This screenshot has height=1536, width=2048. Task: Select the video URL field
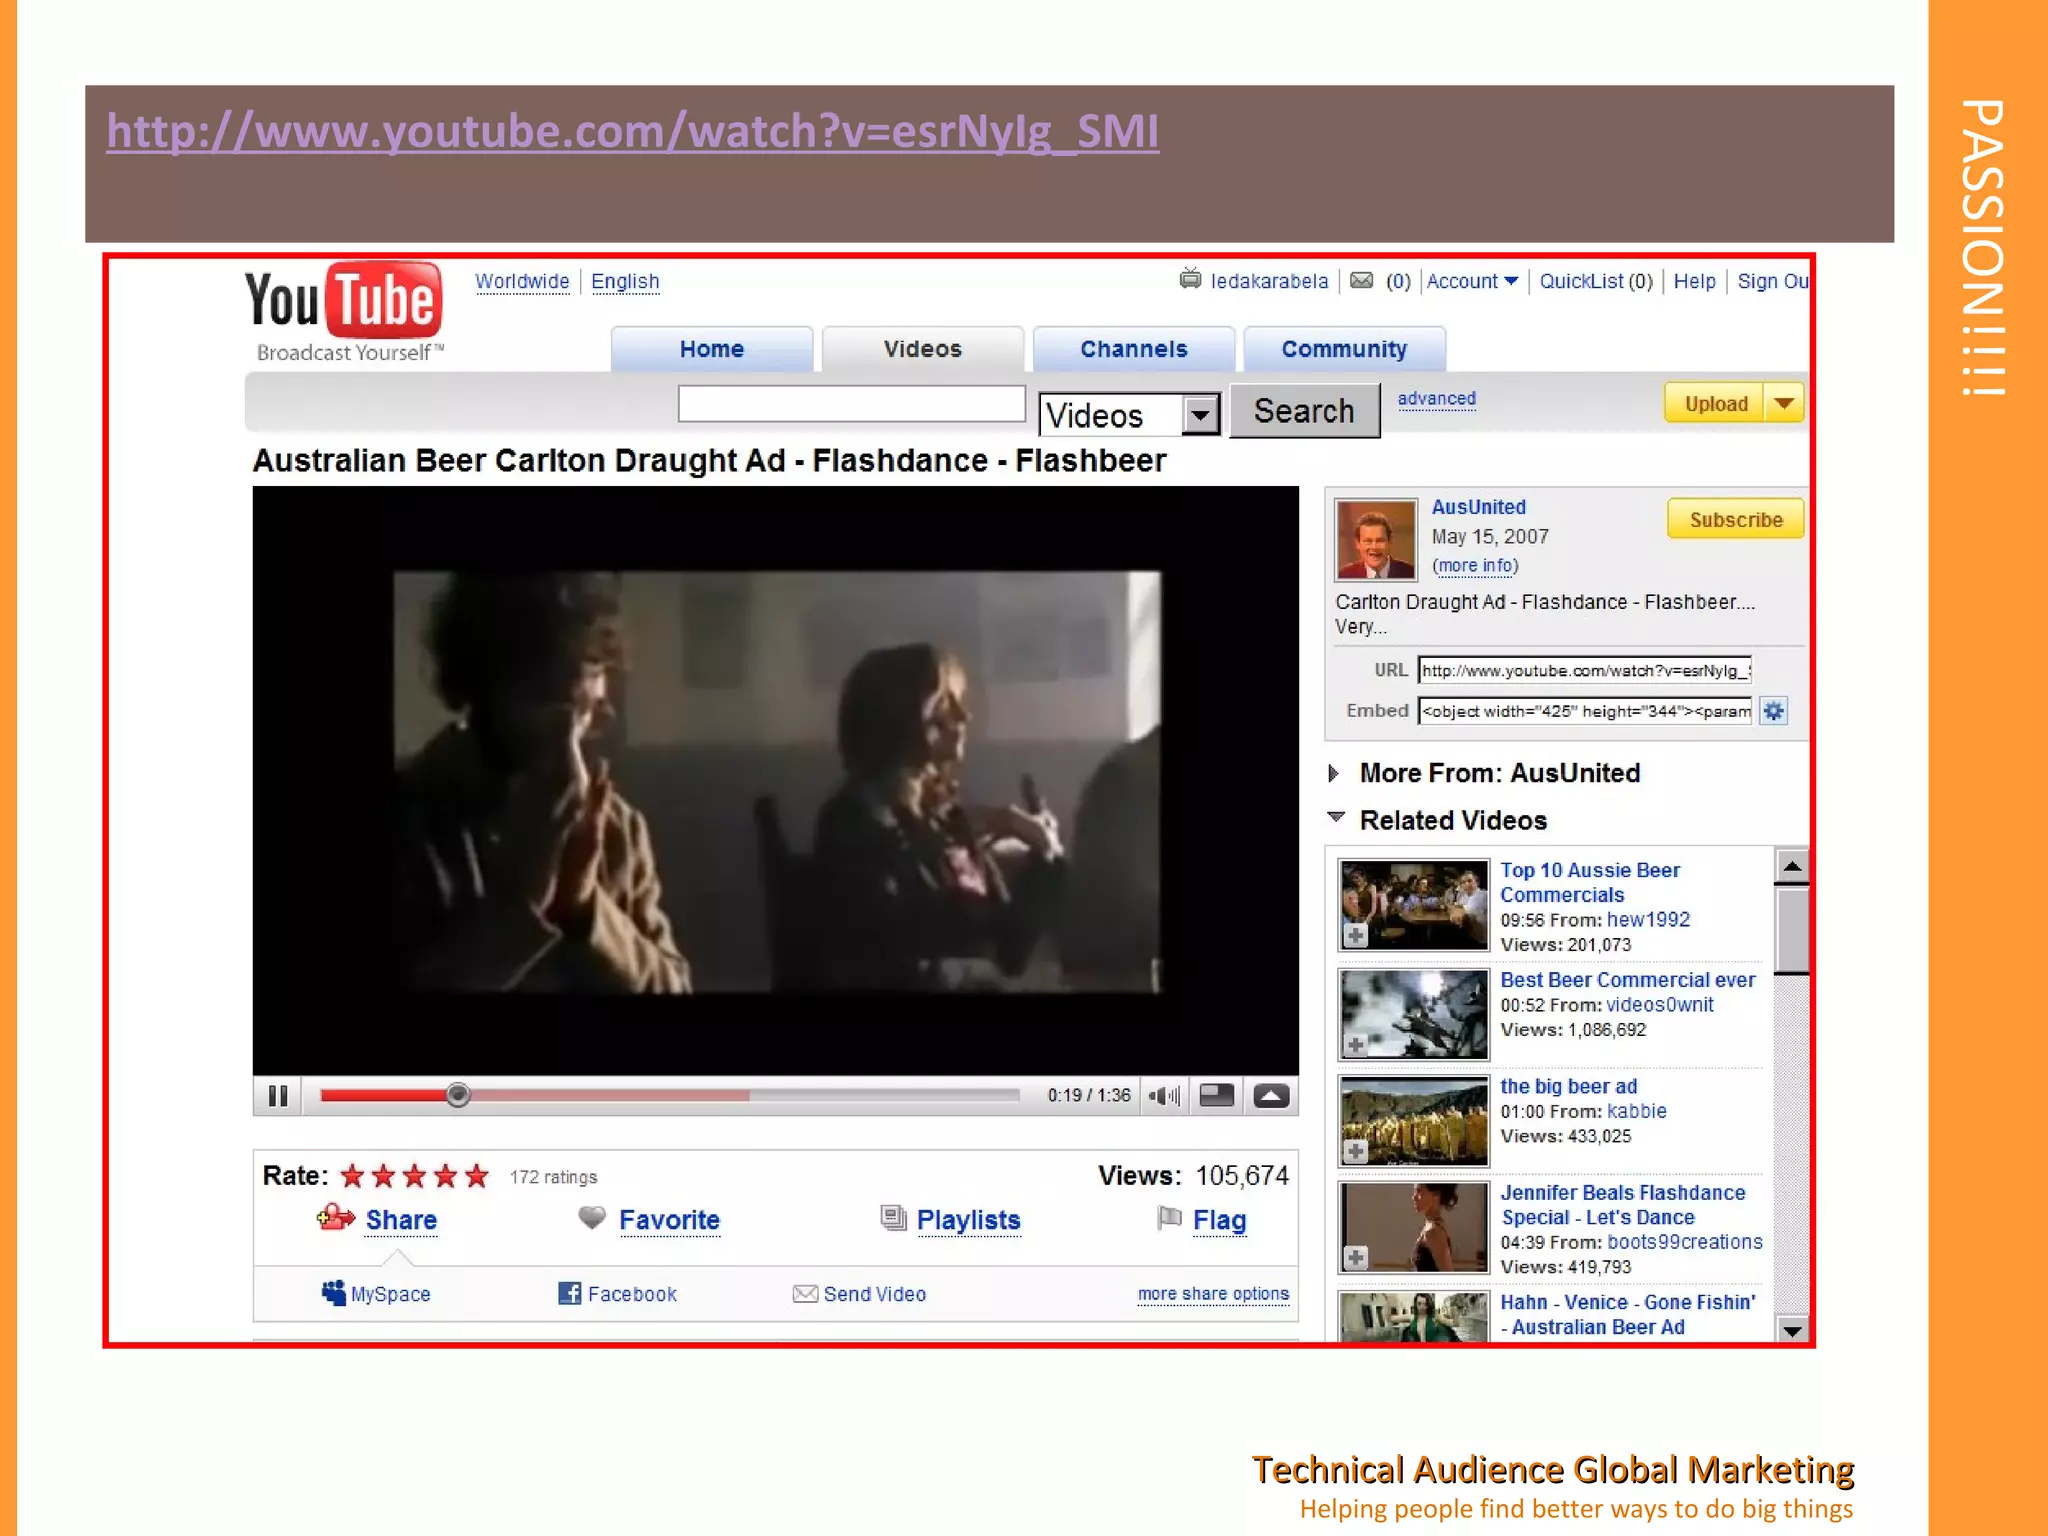click(1585, 670)
